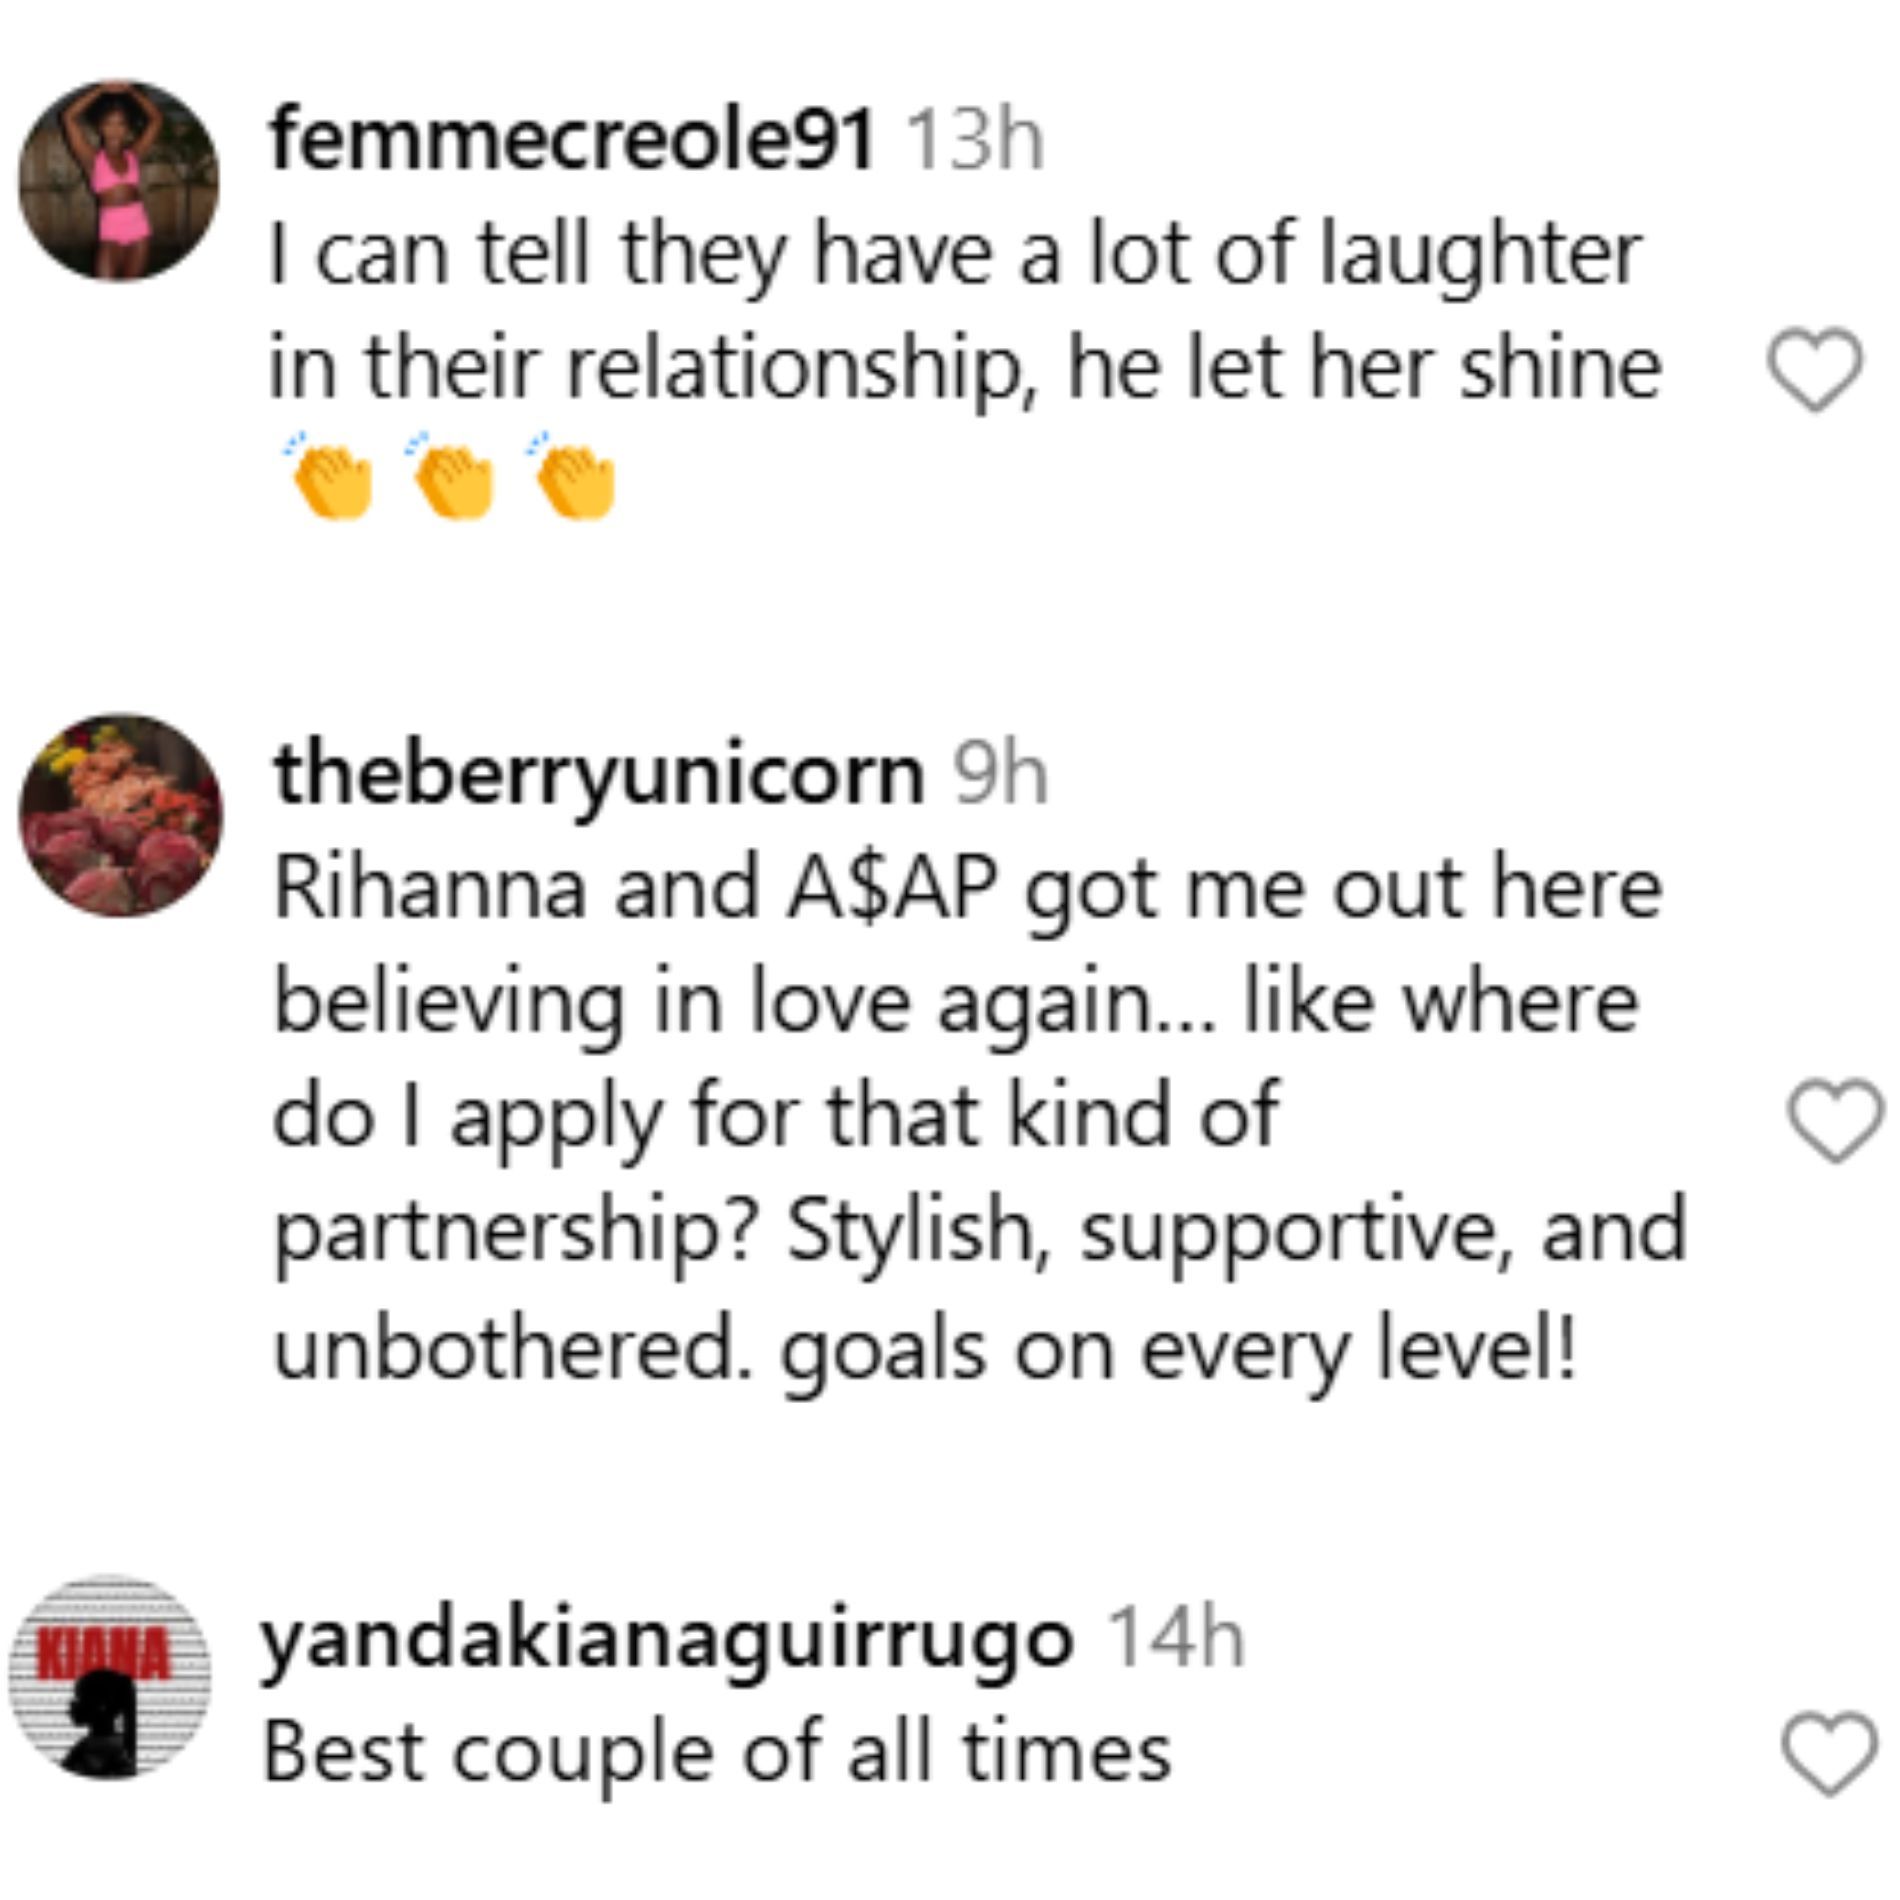Click the middle clapping hands emoji
Viewport: 1900px width, 1900px height.
[x=453, y=478]
